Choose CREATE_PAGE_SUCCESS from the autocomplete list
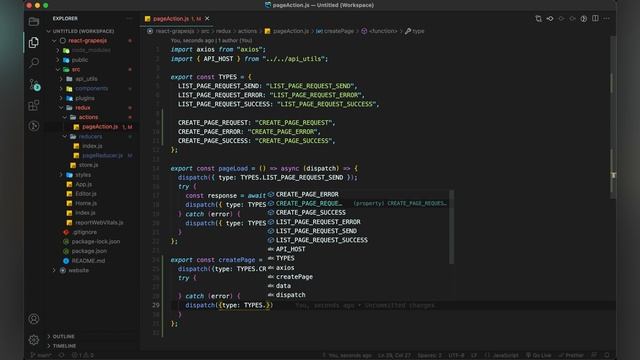The width and height of the screenshot is (640, 360). (x=358, y=213)
